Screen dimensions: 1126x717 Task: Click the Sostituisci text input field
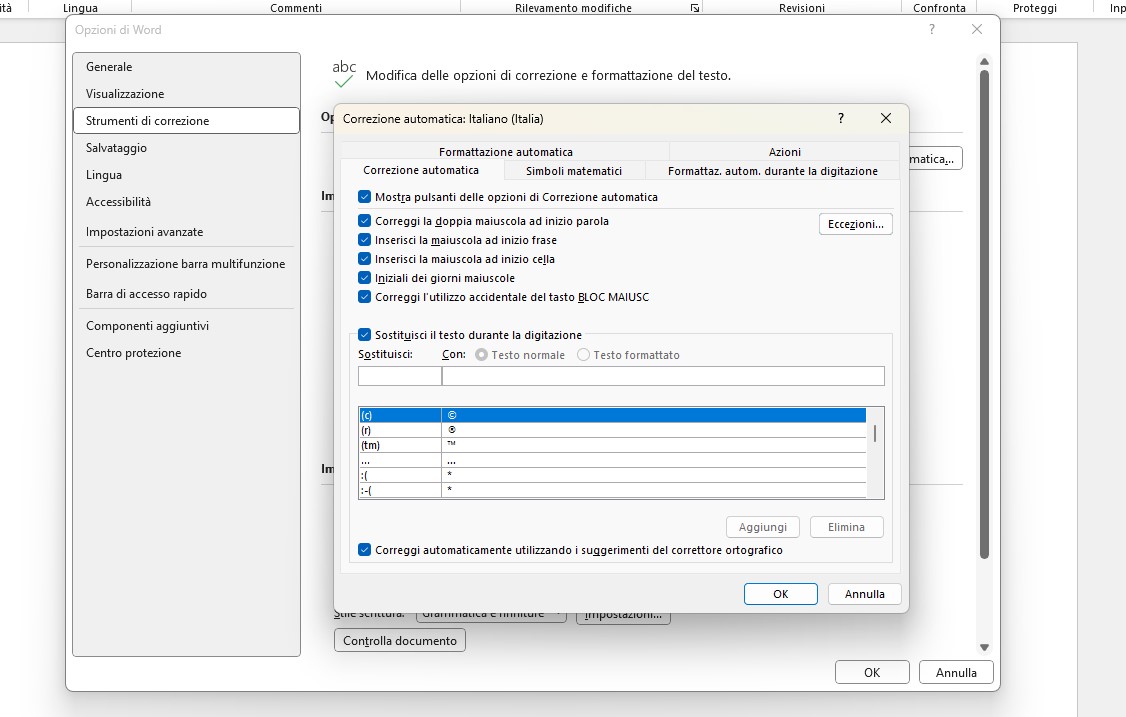coord(399,376)
